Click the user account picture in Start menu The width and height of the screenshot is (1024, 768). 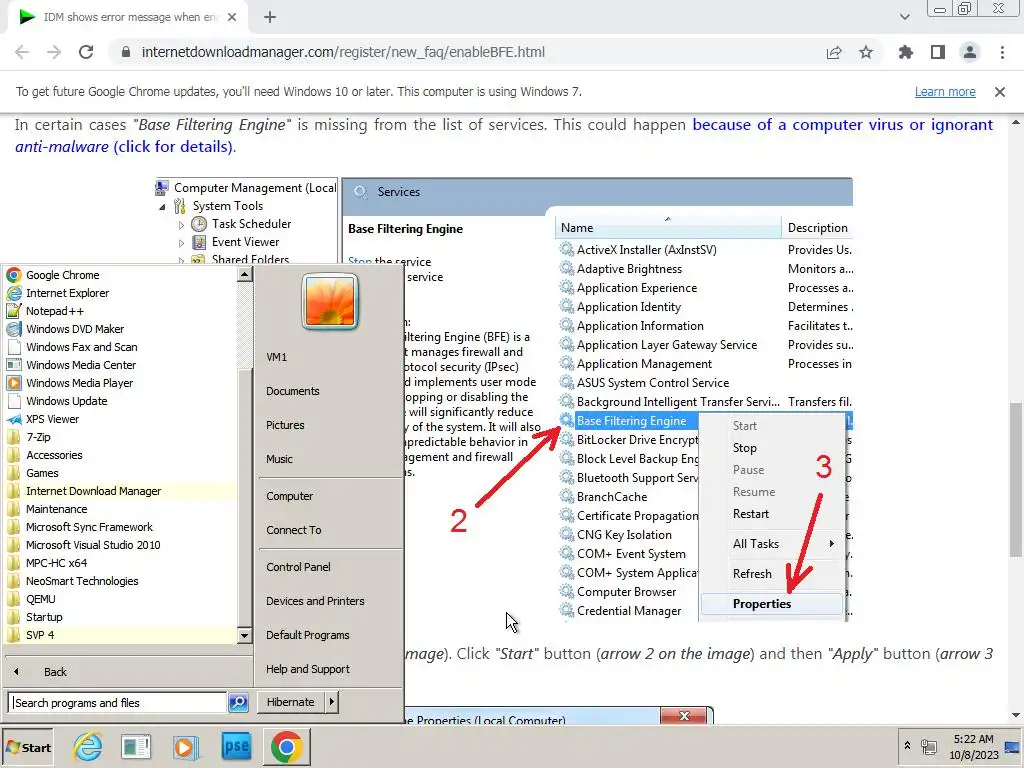[330, 301]
